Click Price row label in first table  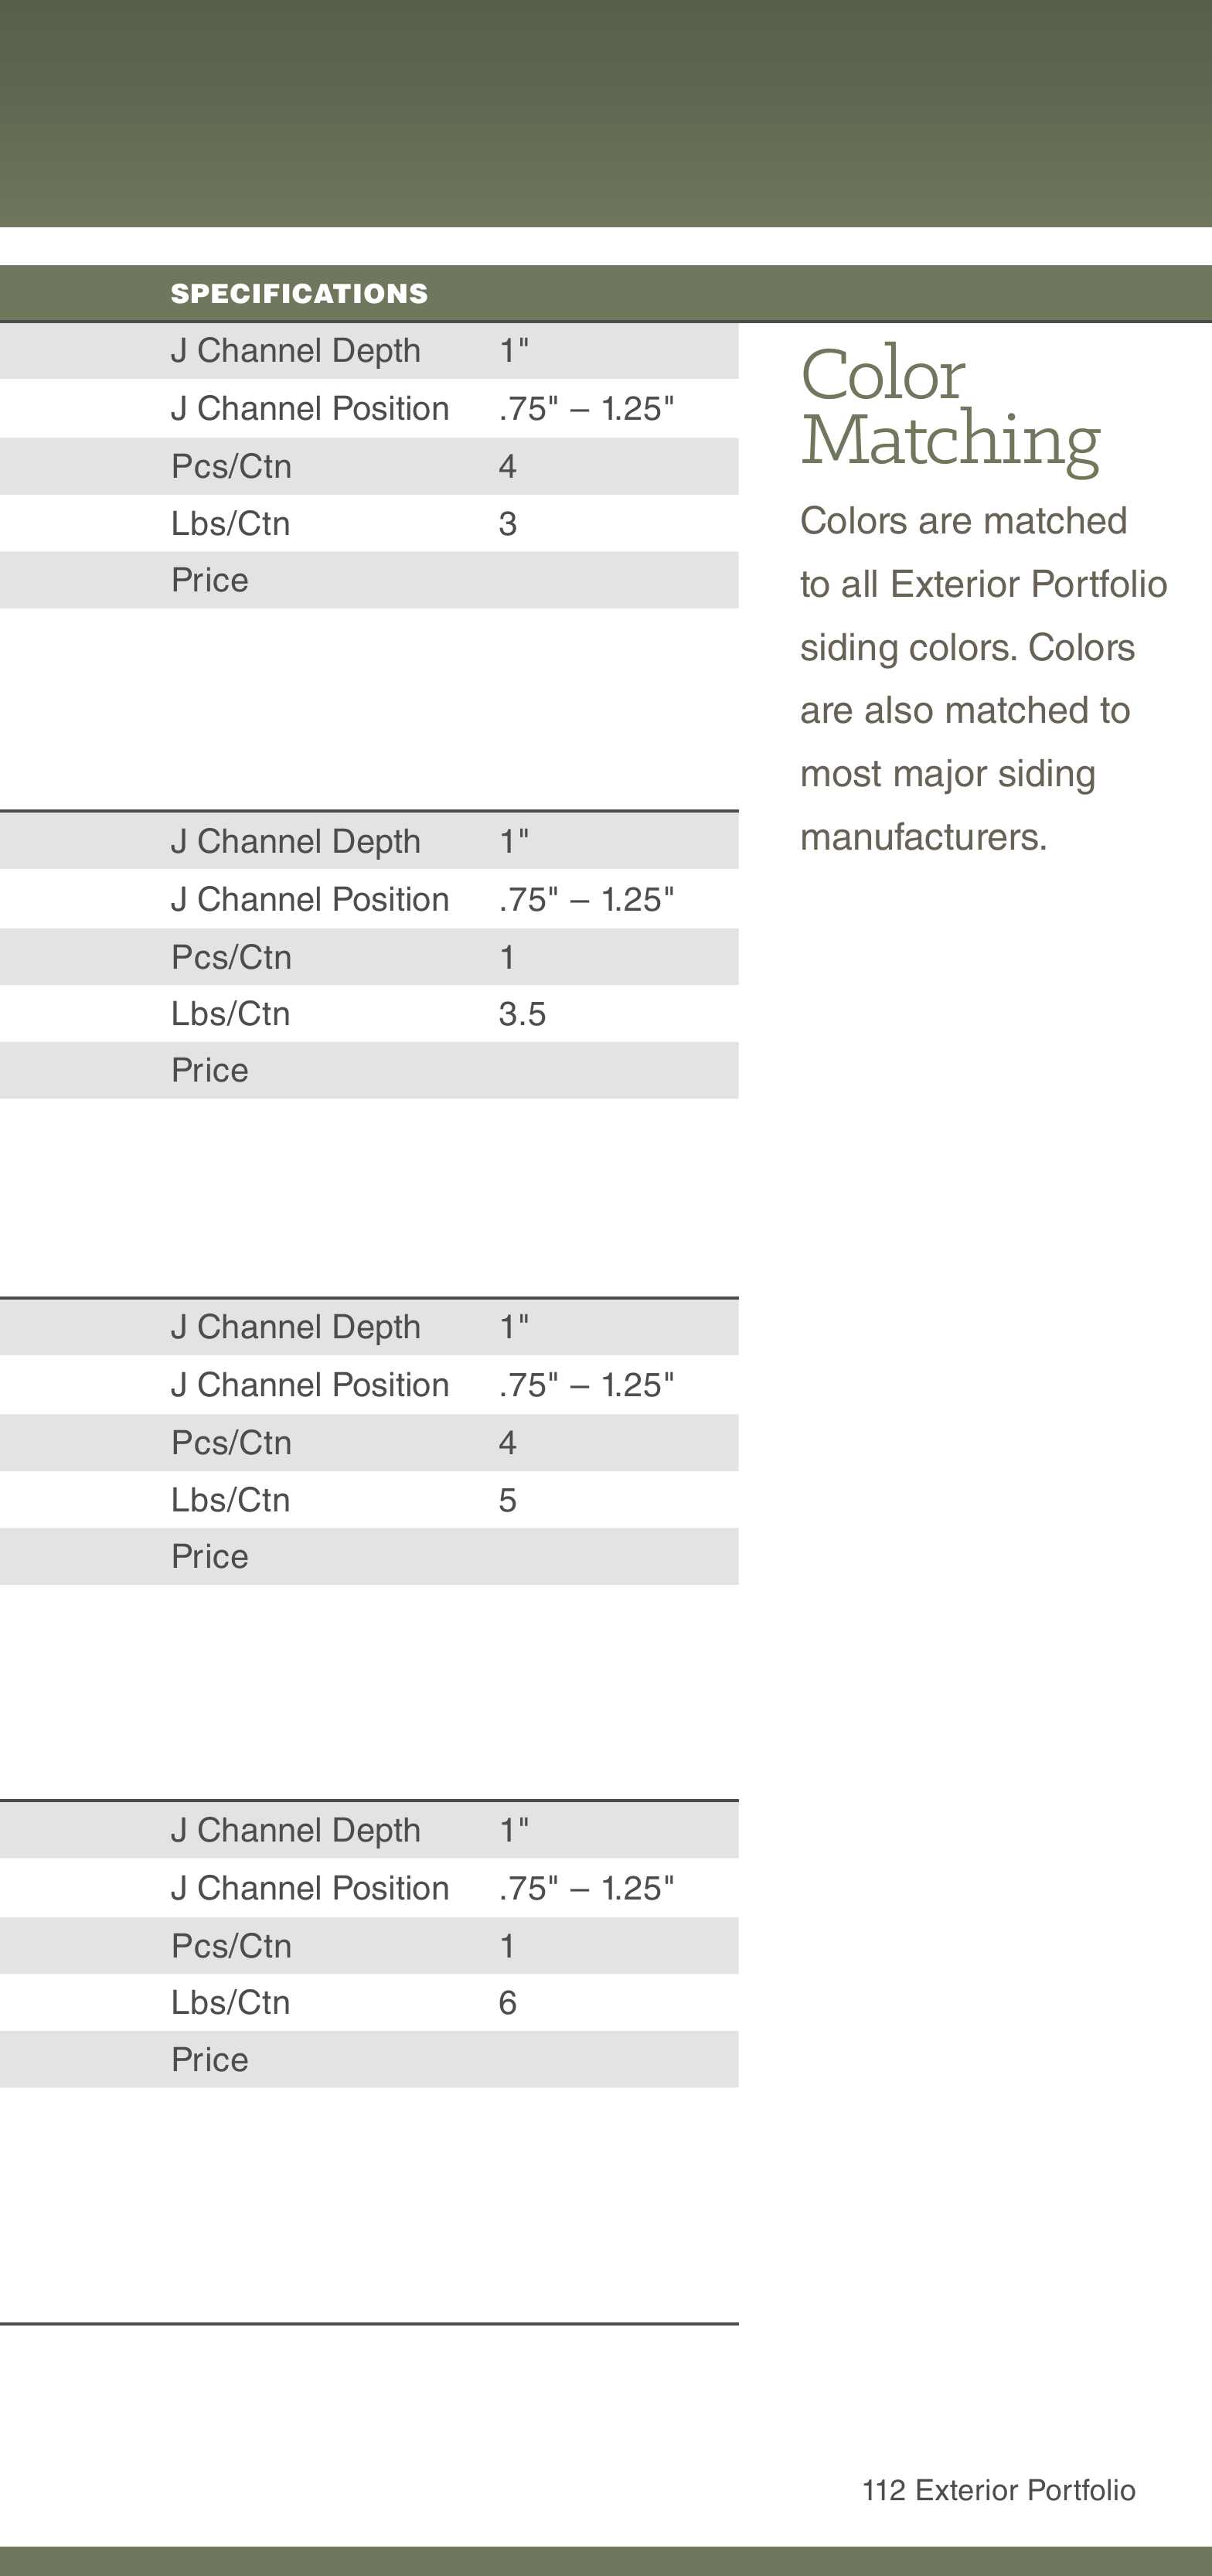pyautogui.click(x=209, y=580)
